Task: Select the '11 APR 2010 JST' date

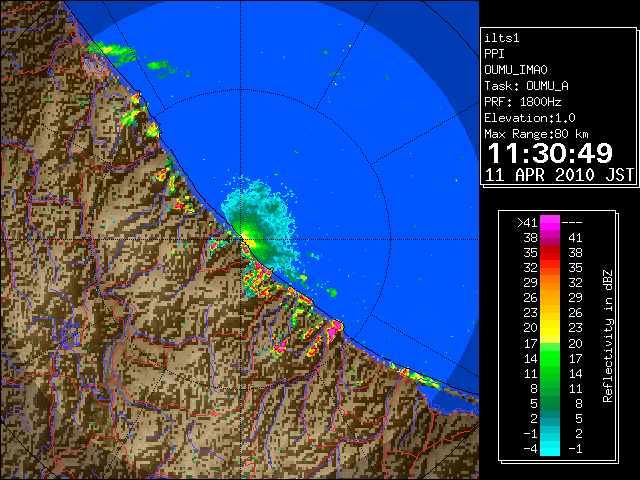Action: coord(559,175)
